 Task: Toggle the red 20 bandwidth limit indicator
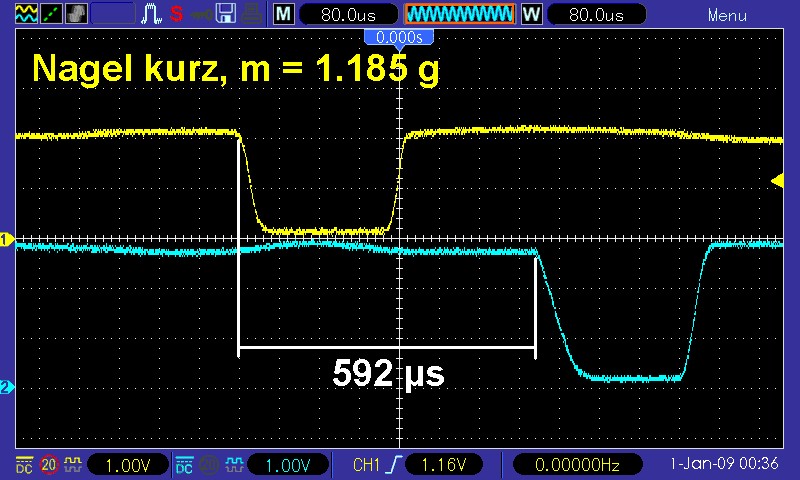[x=47, y=465]
